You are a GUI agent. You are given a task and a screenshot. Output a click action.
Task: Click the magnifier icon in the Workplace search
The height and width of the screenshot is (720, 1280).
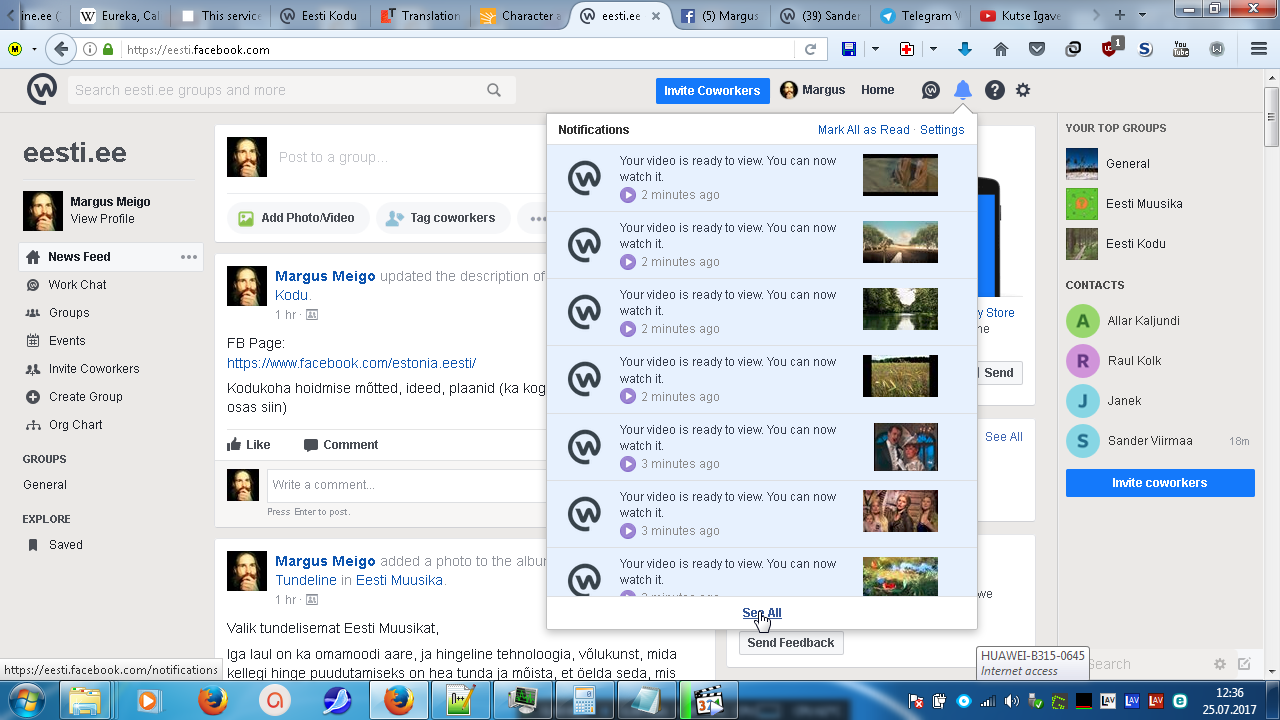tap(494, 90)
